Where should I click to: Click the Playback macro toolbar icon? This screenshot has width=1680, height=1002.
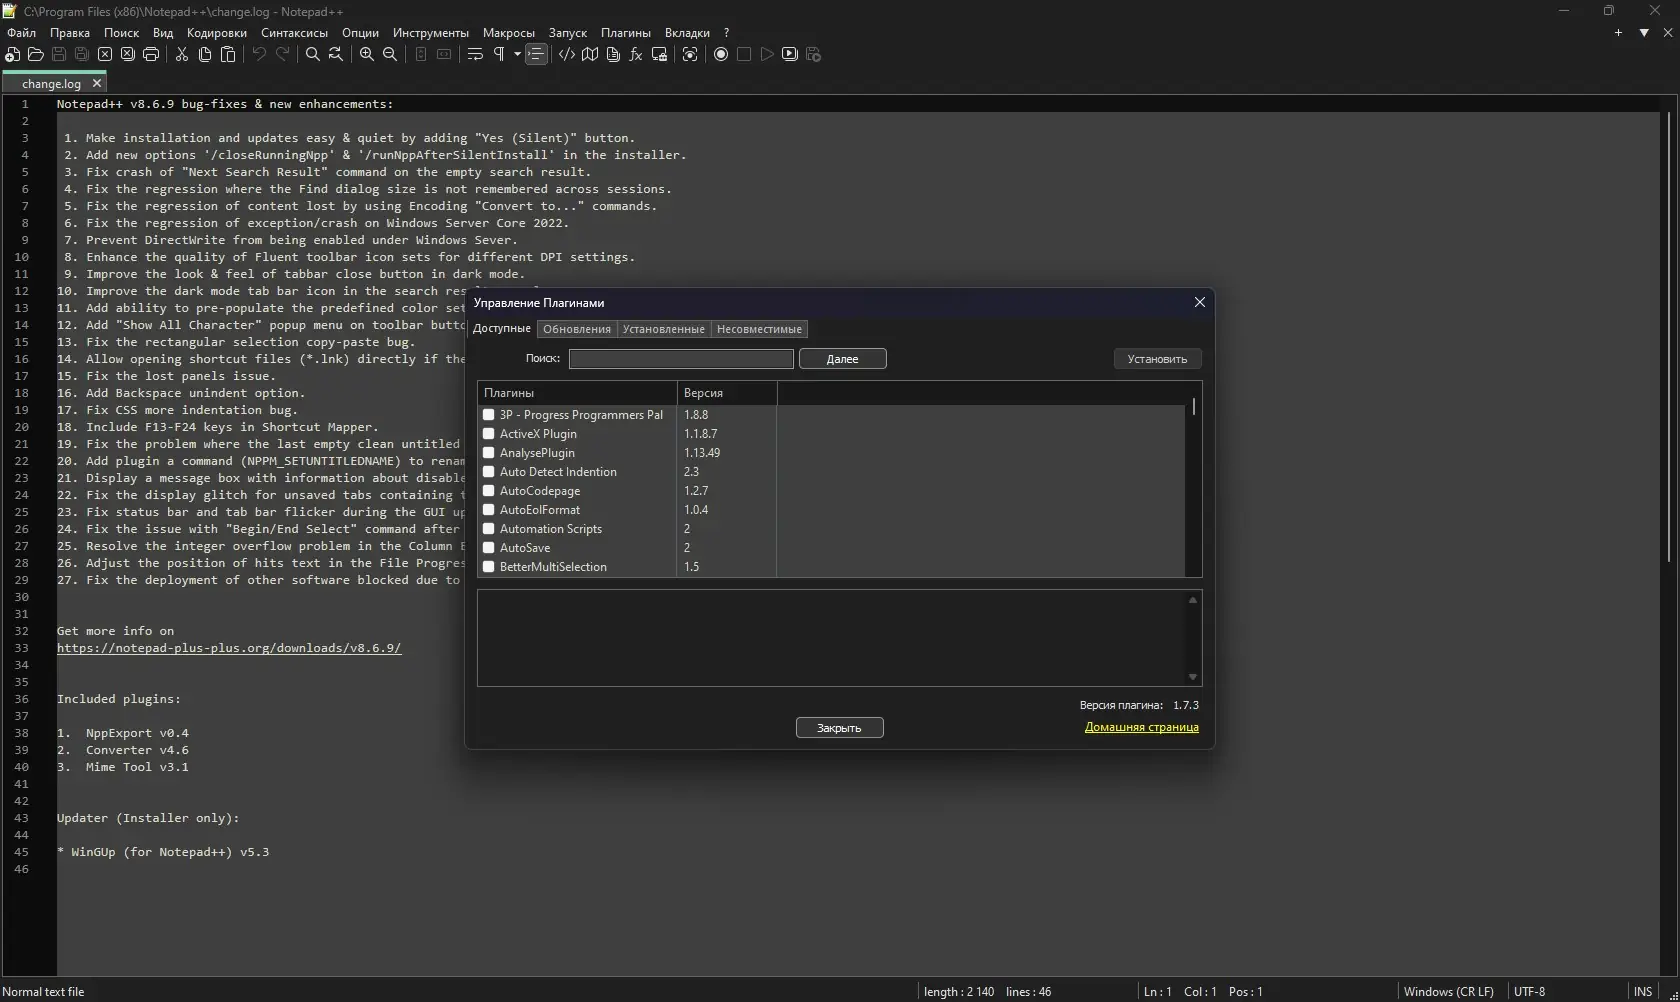(x=767, y=55)
